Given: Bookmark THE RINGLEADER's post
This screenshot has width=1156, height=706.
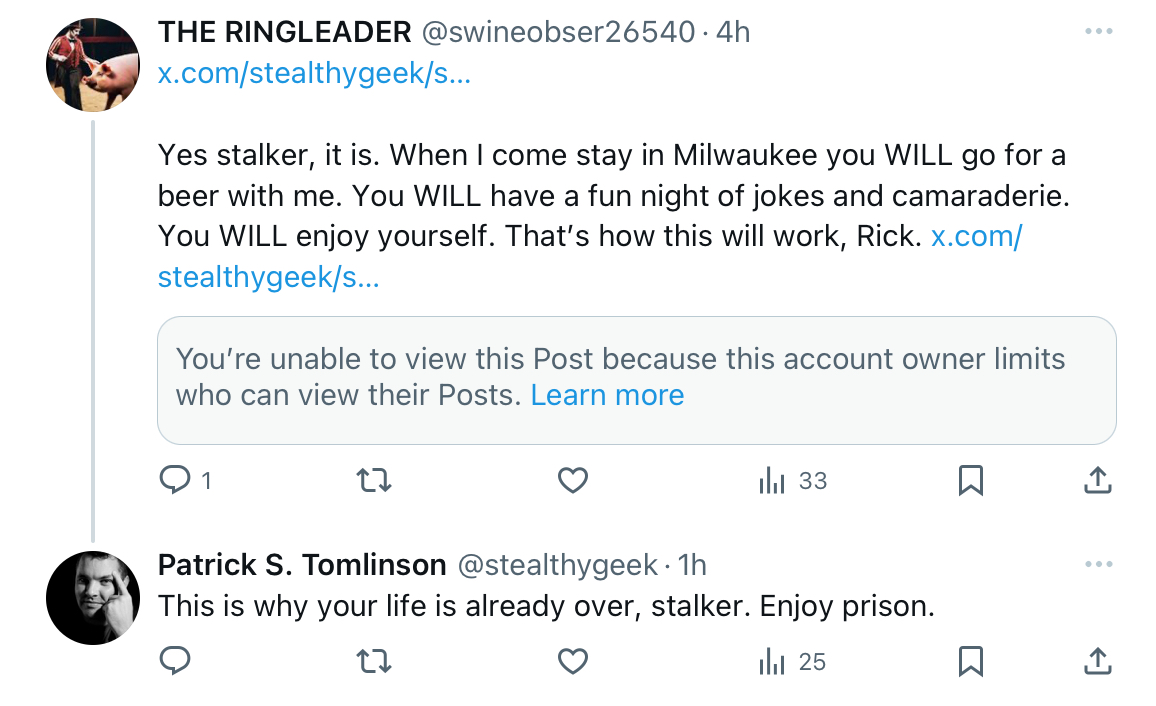Looking at the screenshot, I should tap(970, 480).
